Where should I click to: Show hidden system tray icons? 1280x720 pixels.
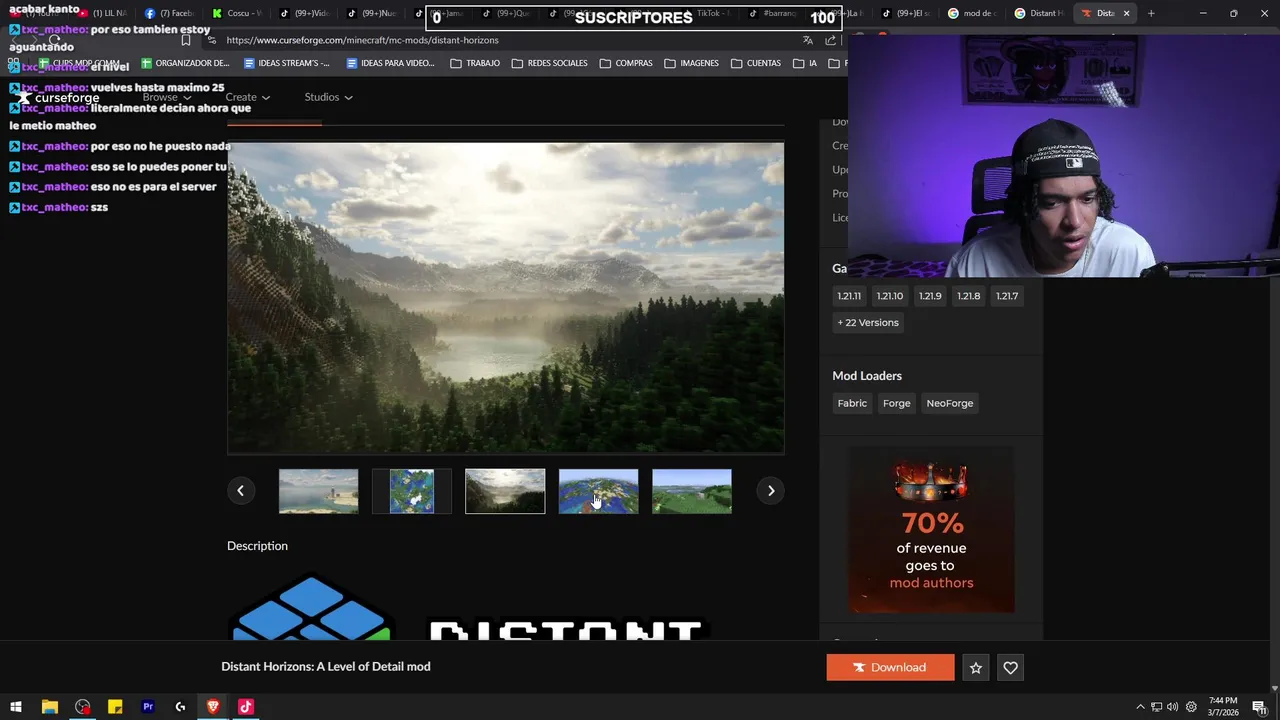tap(1140, 707)
